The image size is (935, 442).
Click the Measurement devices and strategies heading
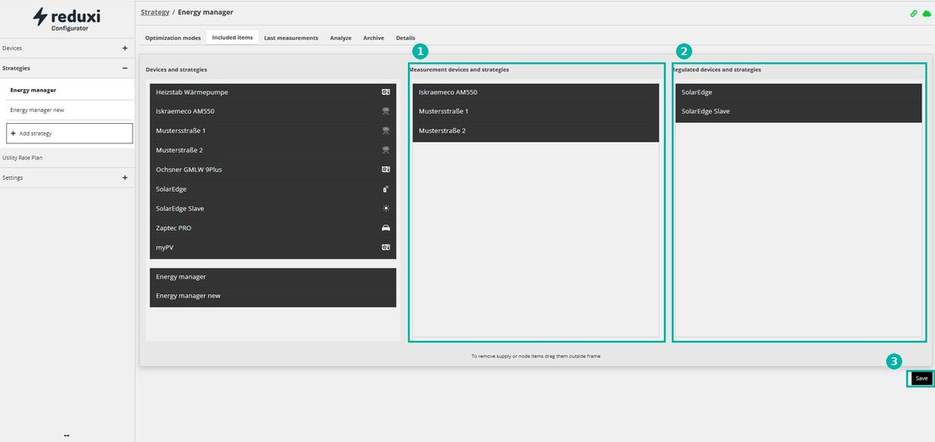(x=459, y=70)
